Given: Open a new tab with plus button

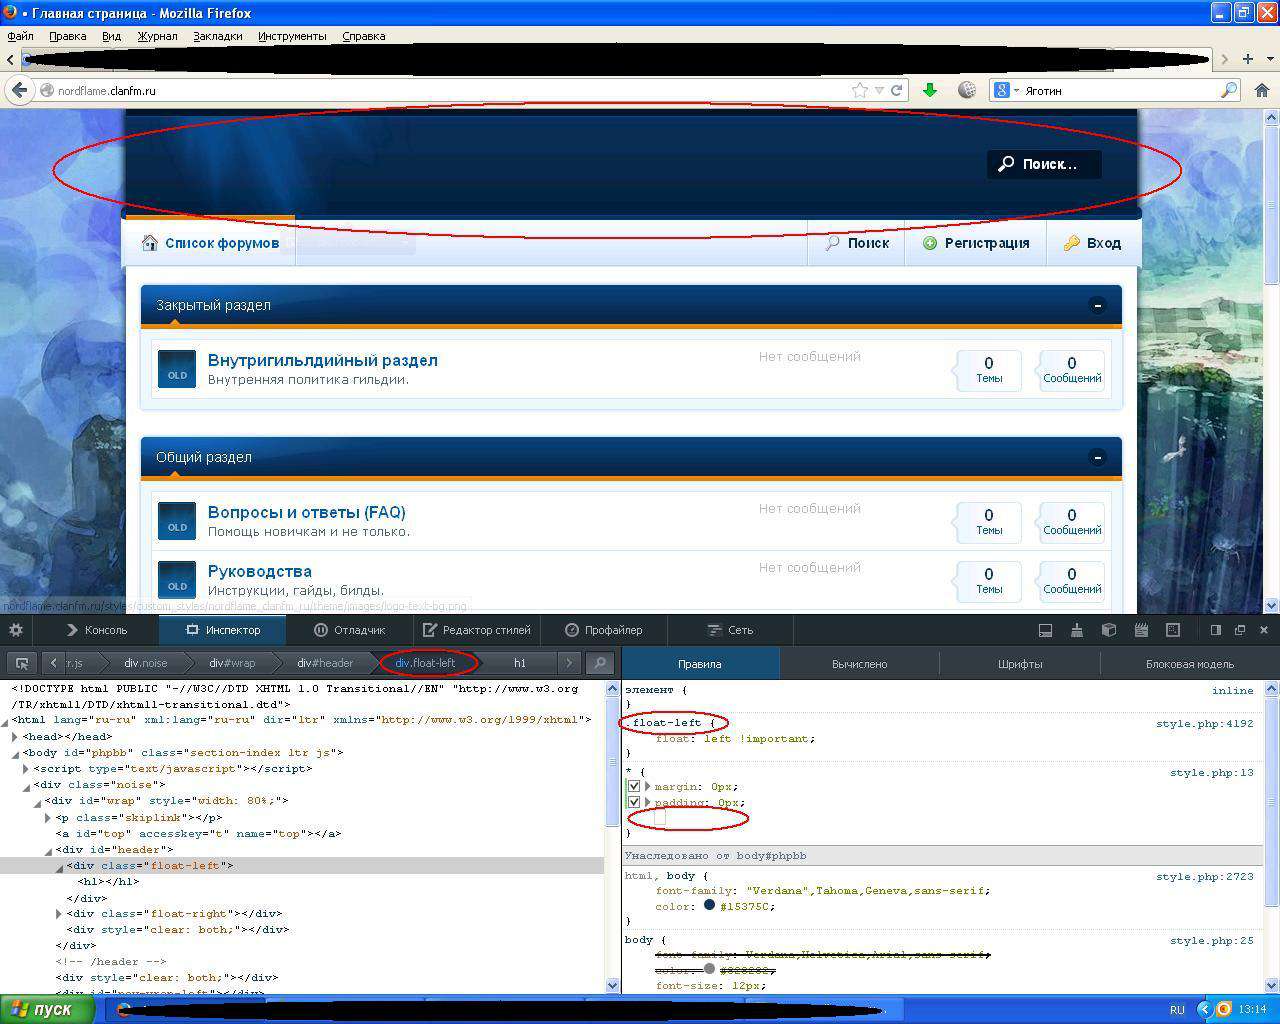Looking at the screenshot, I should click(1248, 59).
